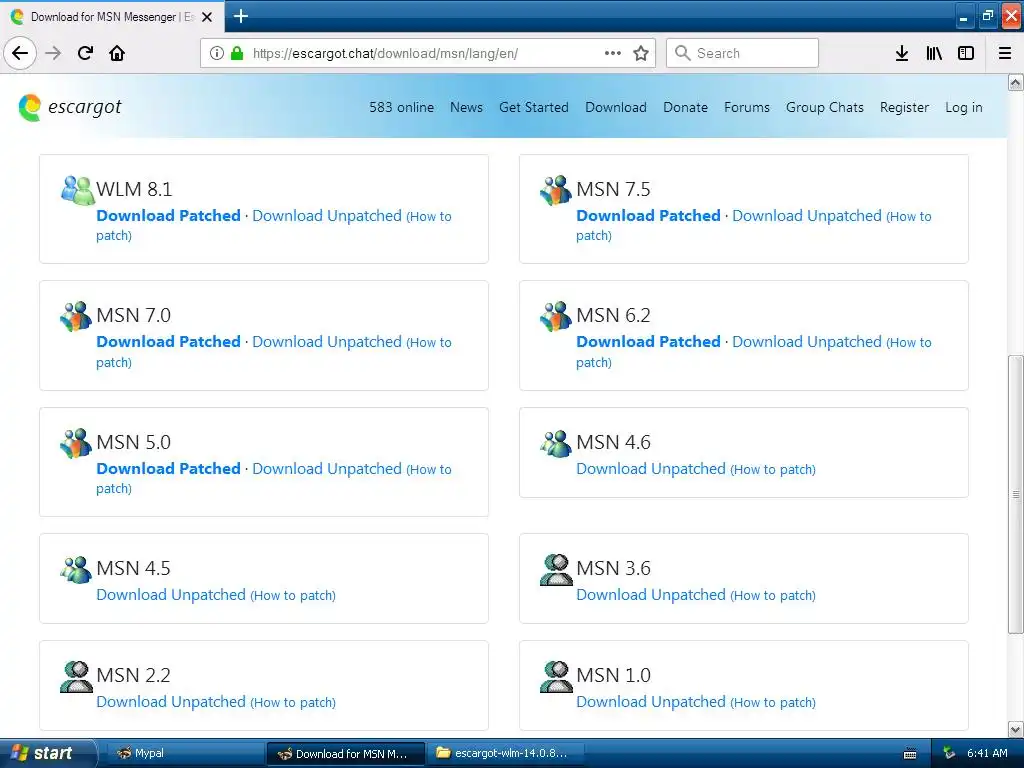Download Patched MSN 7.0

pos(168,342)
